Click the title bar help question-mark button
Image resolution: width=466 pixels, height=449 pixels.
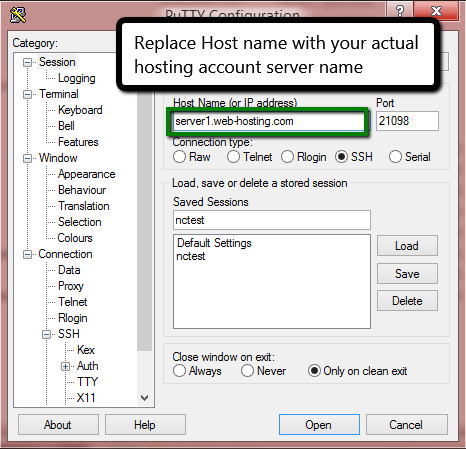click(400, 10)
